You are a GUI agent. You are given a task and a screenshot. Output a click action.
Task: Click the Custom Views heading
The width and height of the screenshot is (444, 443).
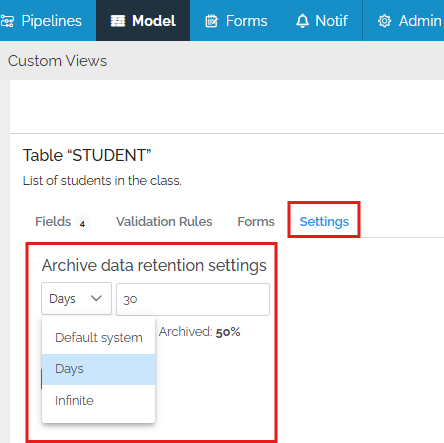point(57,61)
